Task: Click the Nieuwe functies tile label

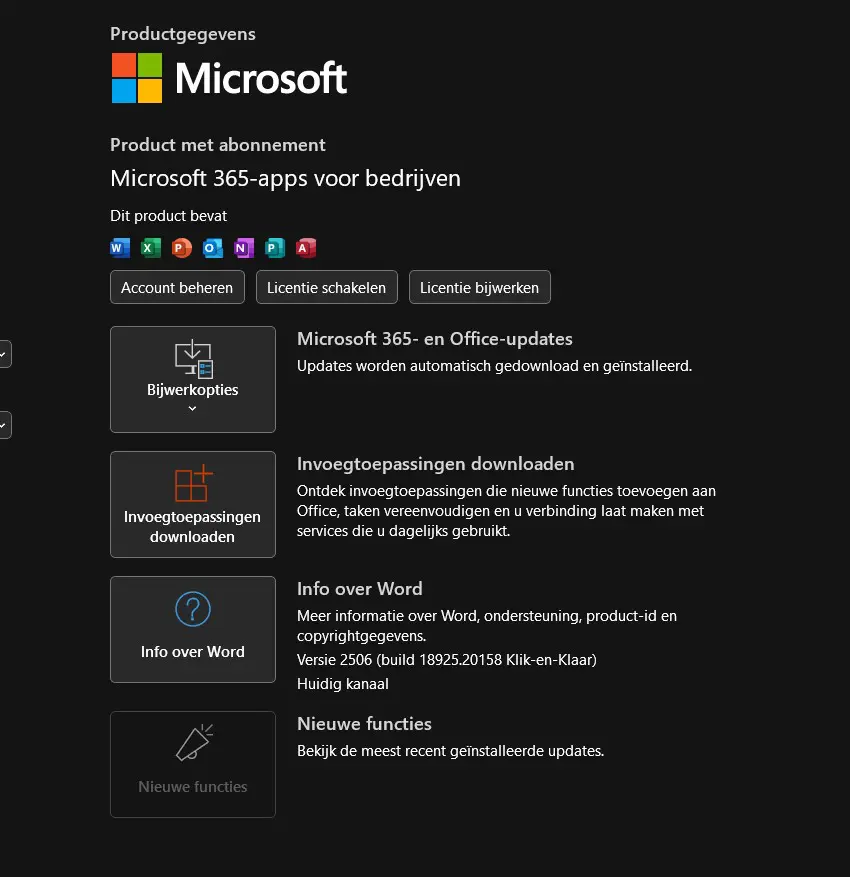Action: pos(192,787)
